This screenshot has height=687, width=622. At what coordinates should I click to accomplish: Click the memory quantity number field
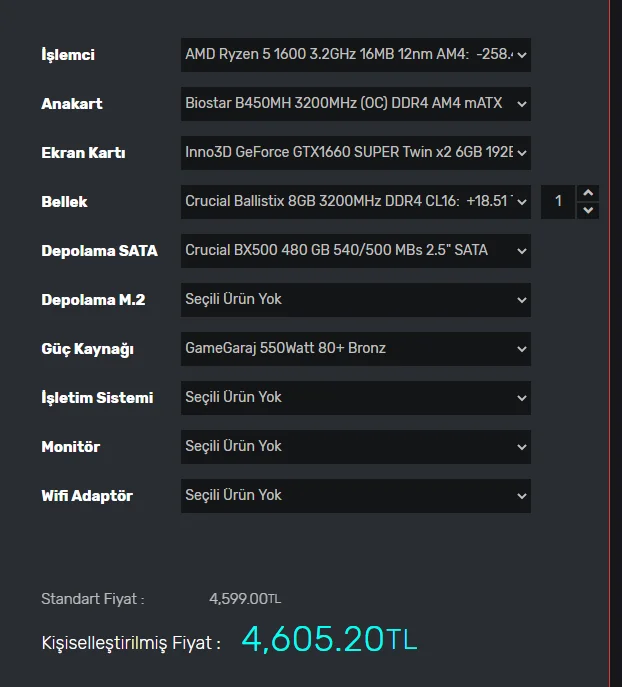[558, 201]
